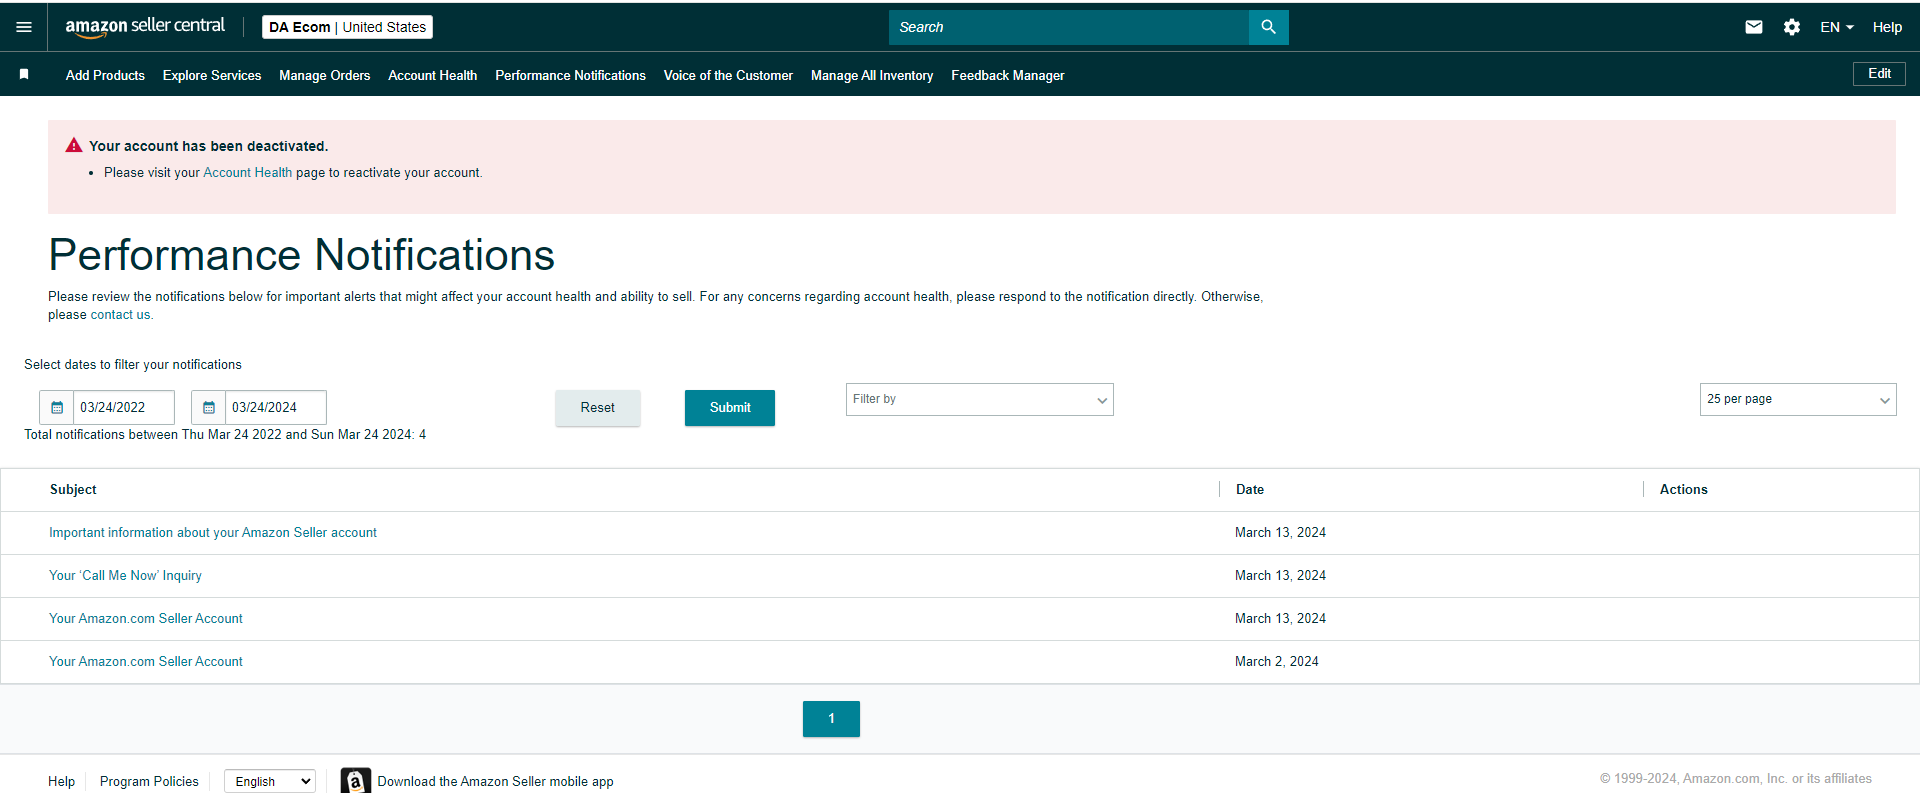The height and width of the screenshot is (793, 1920).
Task: Click the footer Help link
Action: pyautogui.click(x=61, y=781)
